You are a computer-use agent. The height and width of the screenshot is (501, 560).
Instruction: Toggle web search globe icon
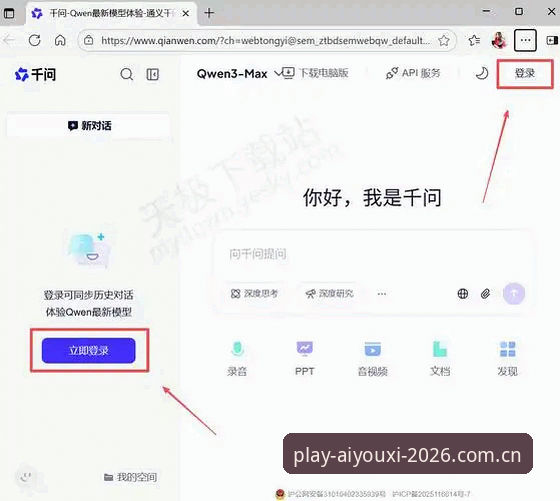pos(463,294)
